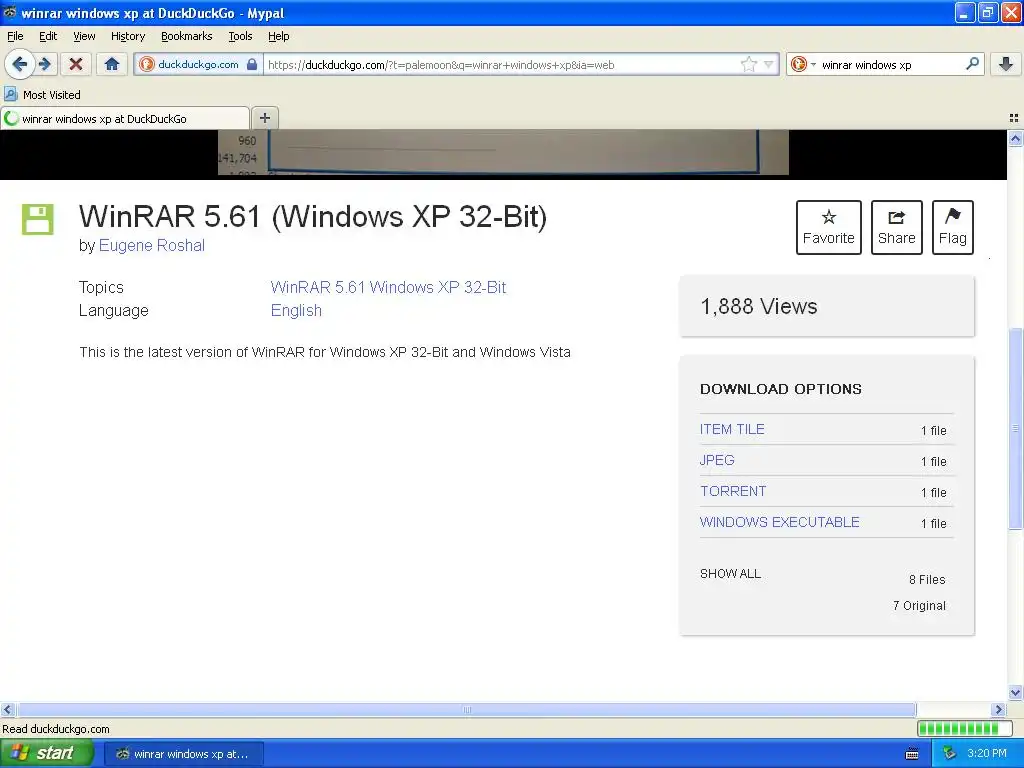Open the Tools menu
The width and height of the screenshot is (1024, 768).
click(x=240, y=36)
